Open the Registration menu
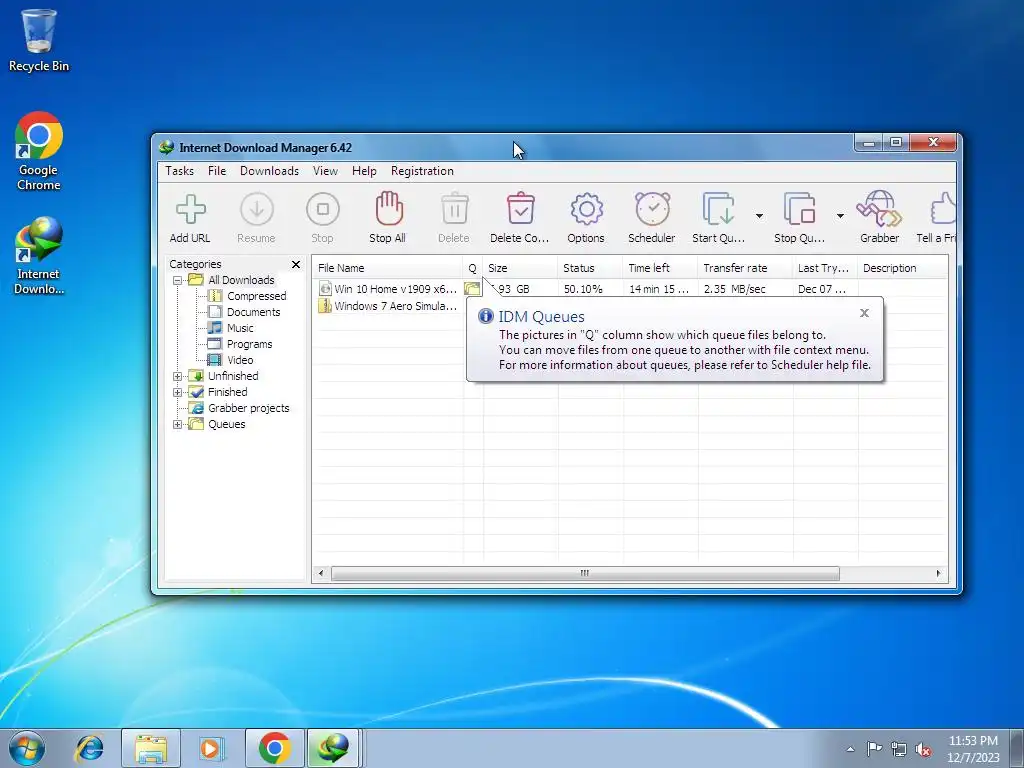Image resolution: width=1024 pixels, height=768 pixels. pyautogui.click(x=422, y=171)
